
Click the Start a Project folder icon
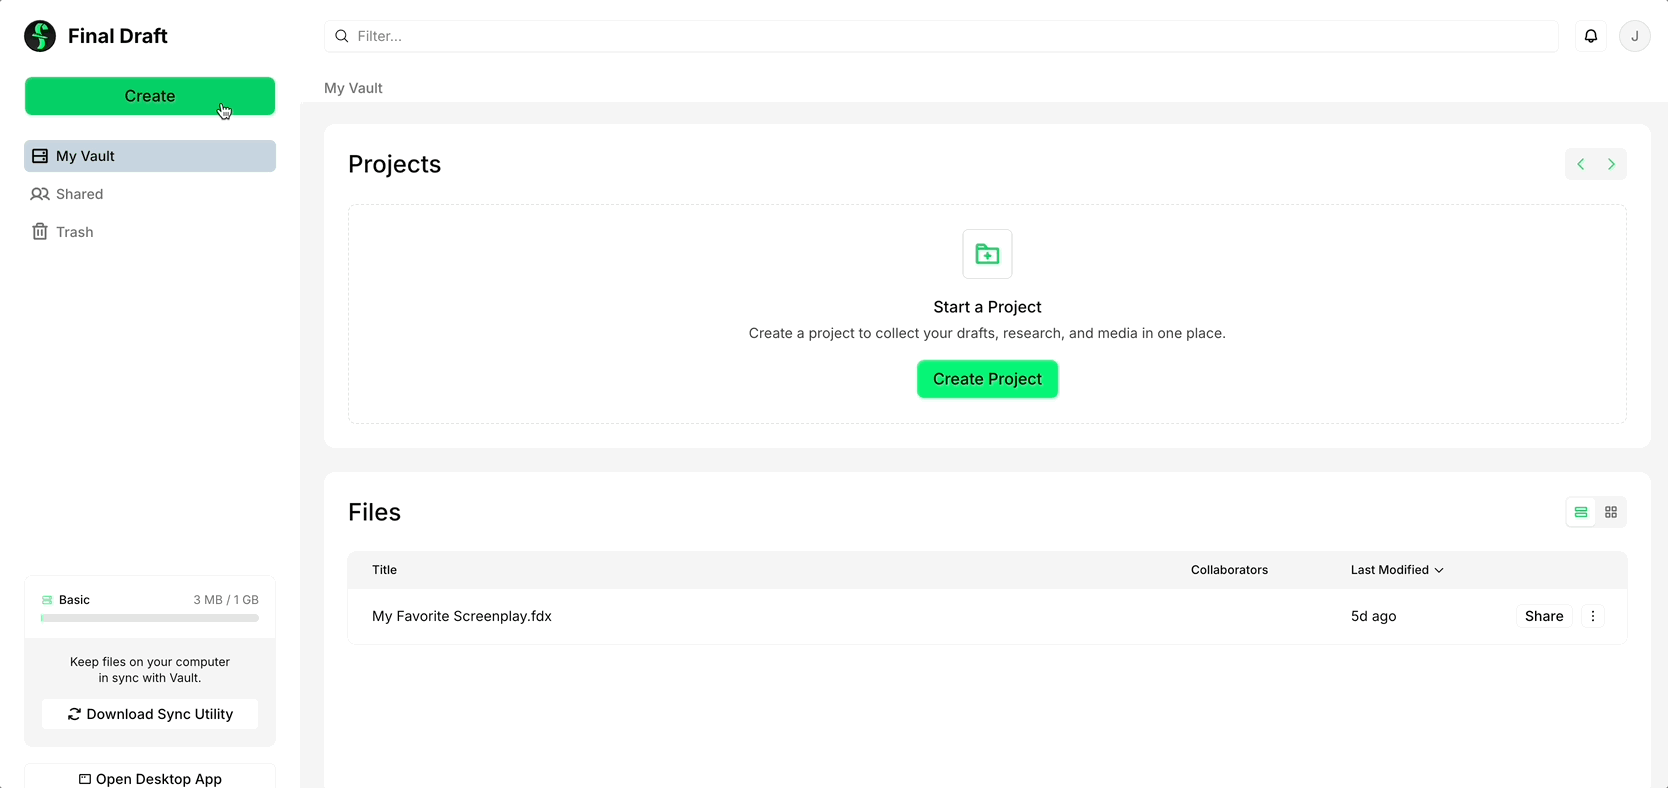click(987, 254)
